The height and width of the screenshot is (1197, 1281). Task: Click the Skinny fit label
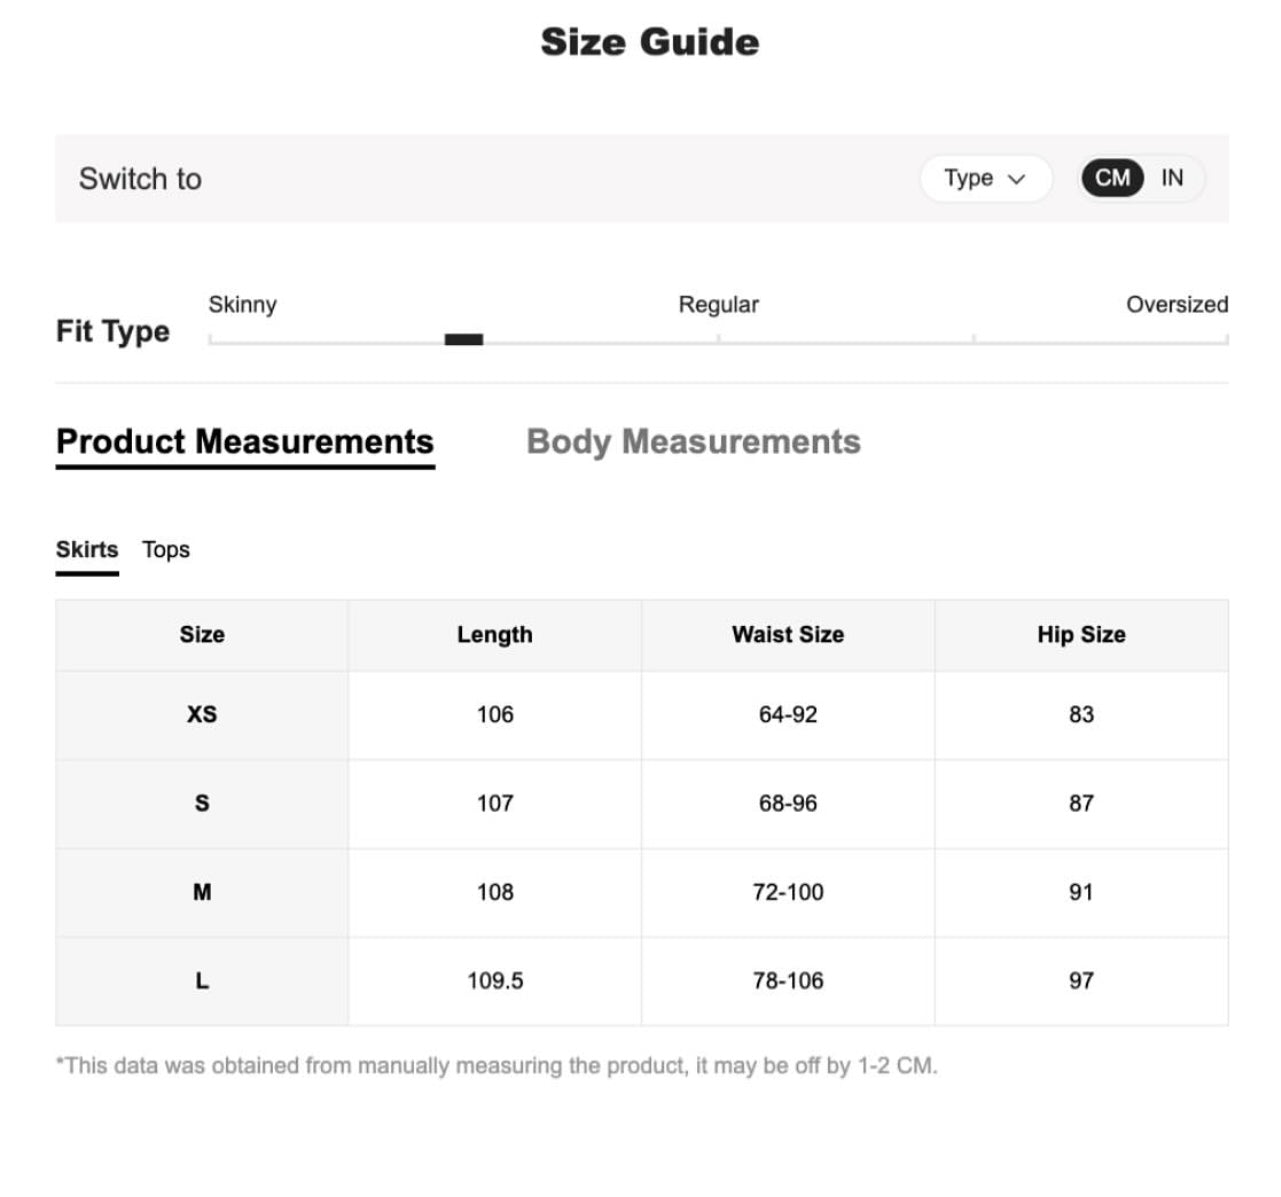(242, 305)
